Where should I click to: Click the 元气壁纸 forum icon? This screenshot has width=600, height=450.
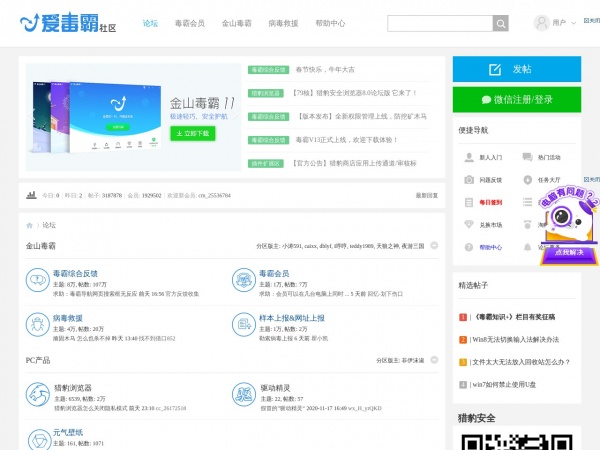[x=39, y=440]
